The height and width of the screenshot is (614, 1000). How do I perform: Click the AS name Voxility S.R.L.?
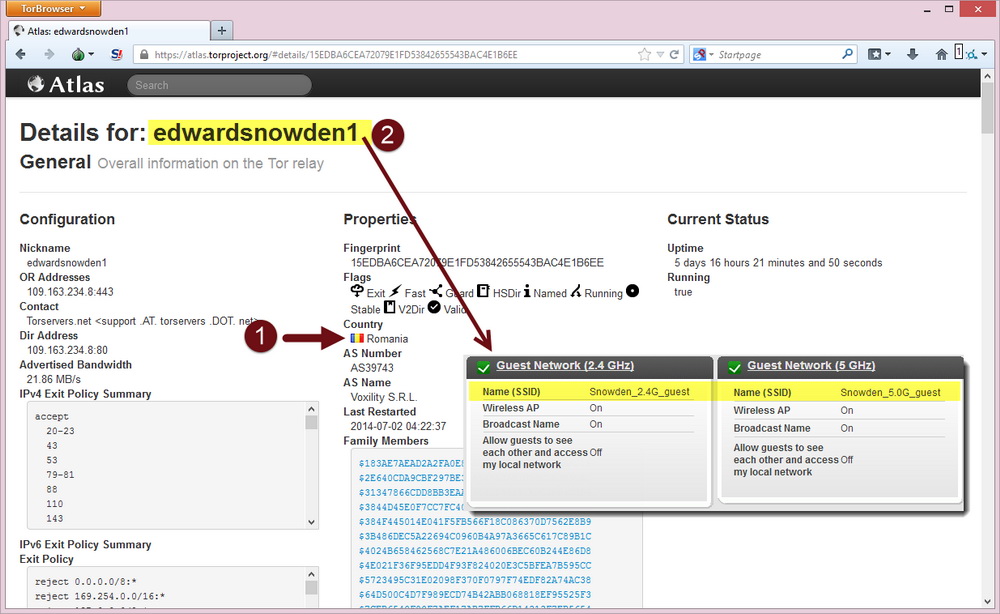pos(384,397)
